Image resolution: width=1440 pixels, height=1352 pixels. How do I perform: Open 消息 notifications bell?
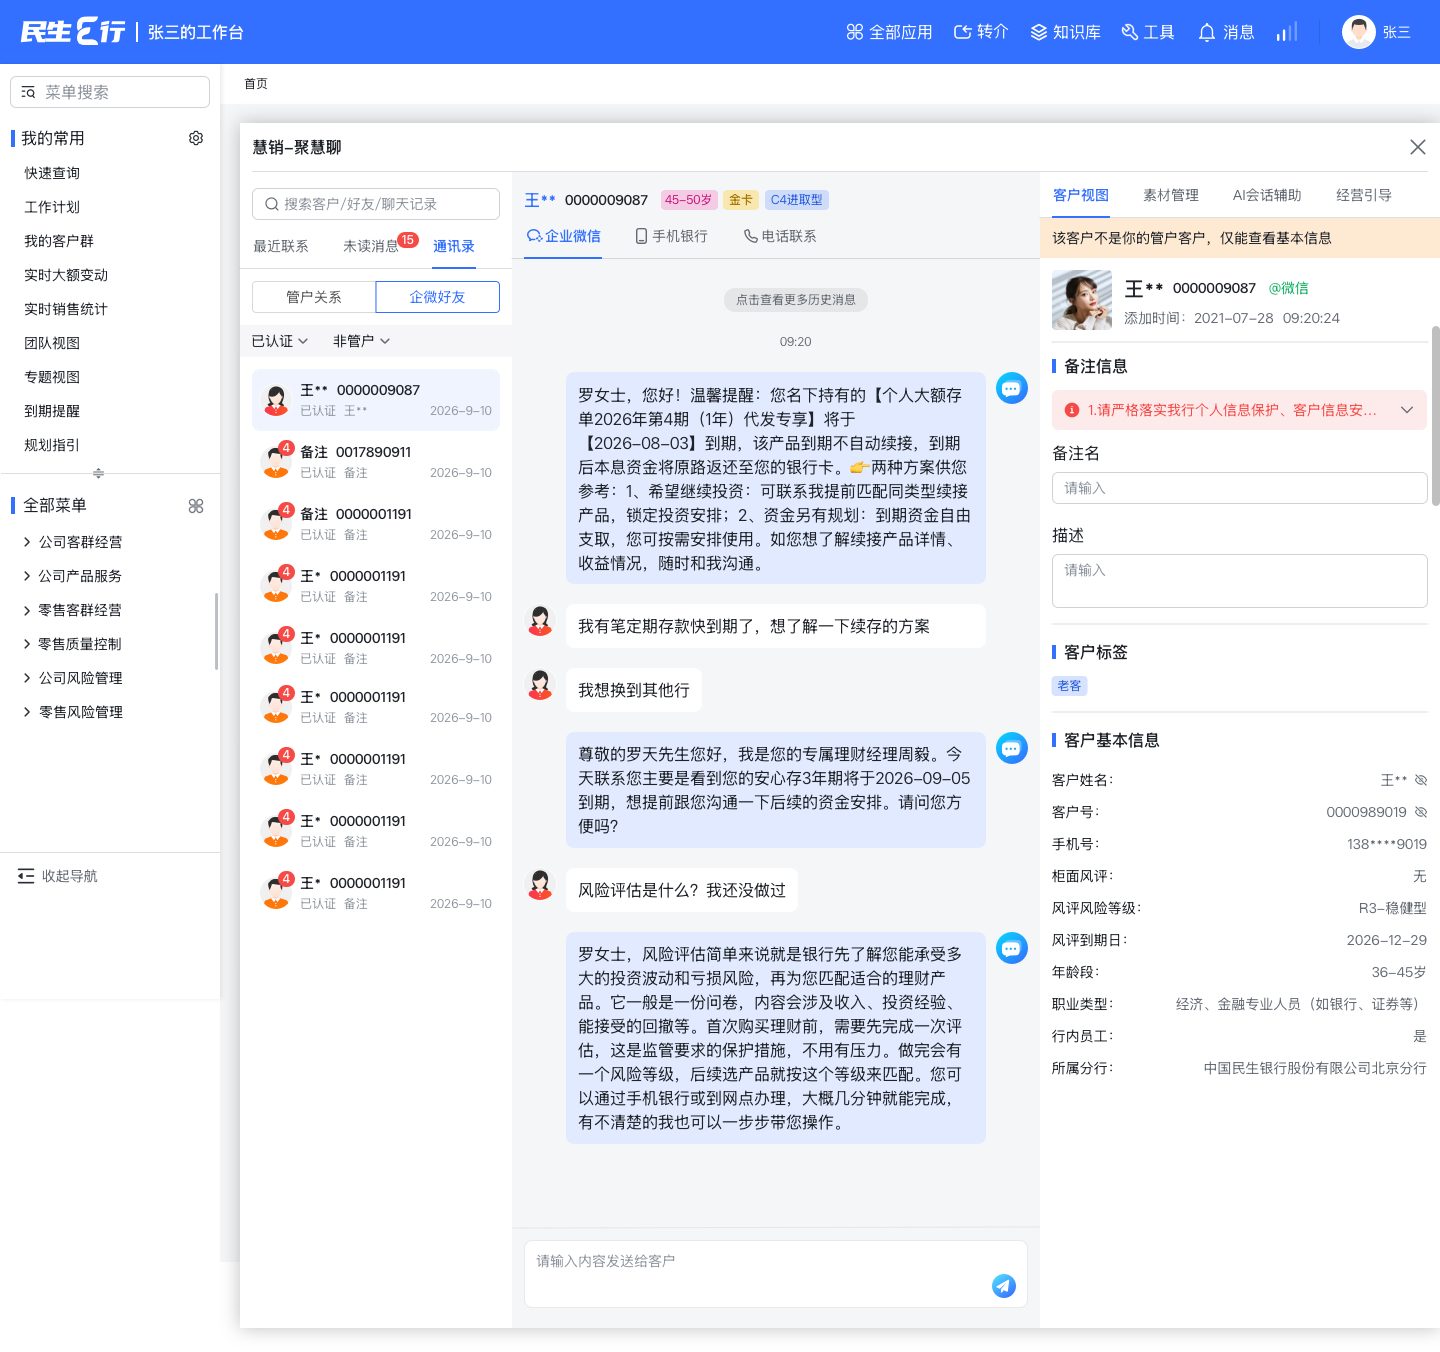(1225, 32)
